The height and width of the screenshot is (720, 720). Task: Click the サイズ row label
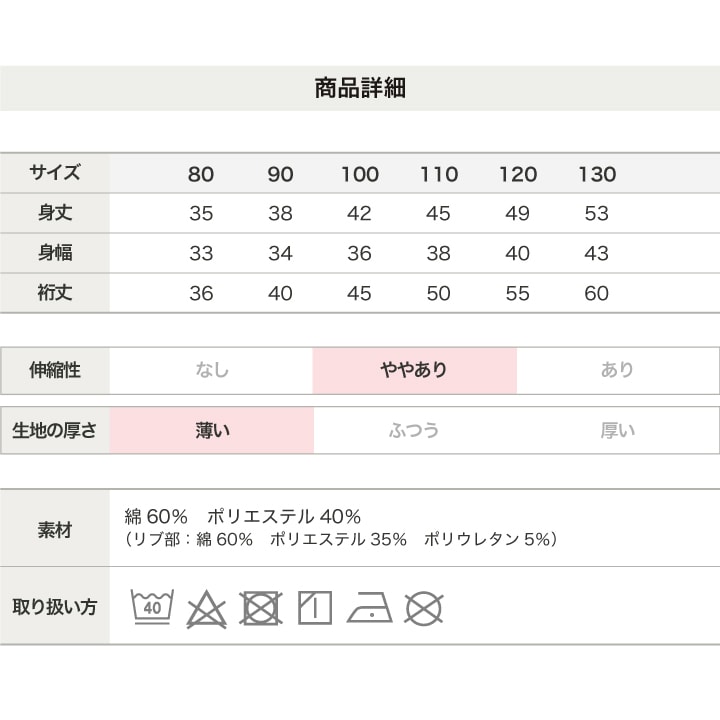tap(55, 173)
